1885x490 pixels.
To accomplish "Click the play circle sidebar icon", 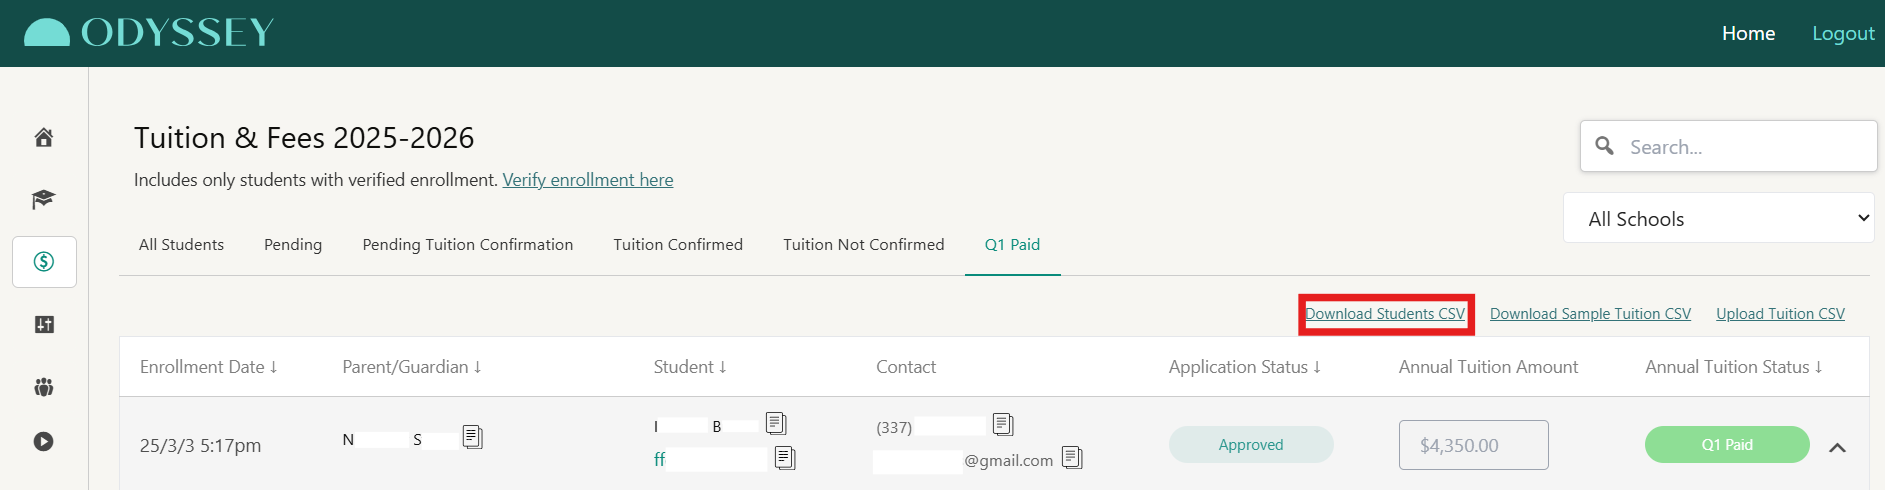I will [x=44, y=441].
